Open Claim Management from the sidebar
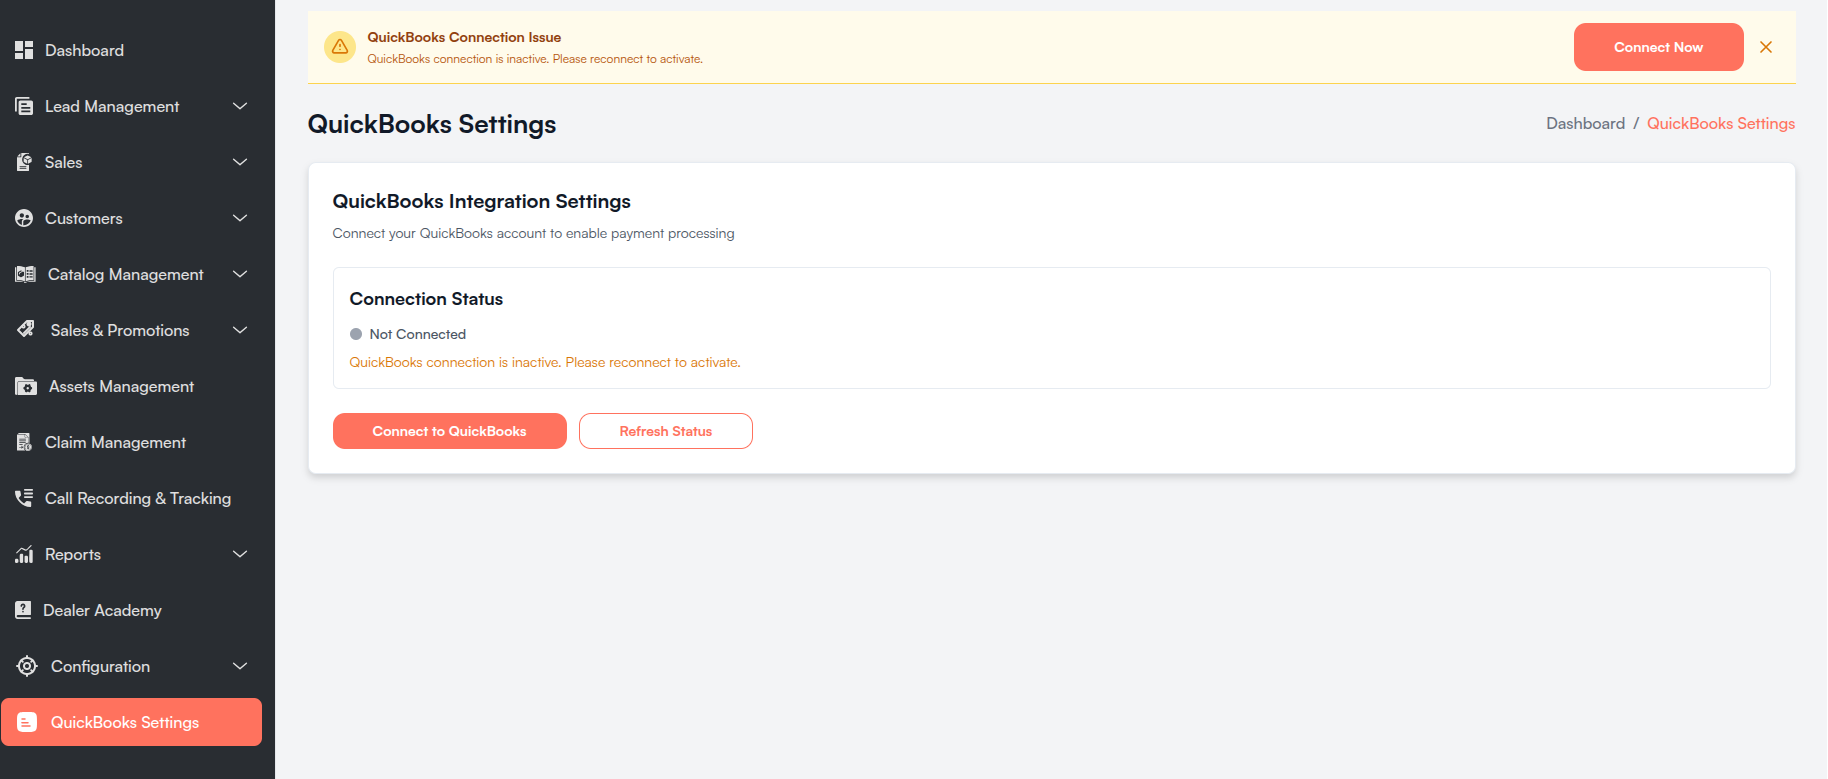 (x=131, y=442)
